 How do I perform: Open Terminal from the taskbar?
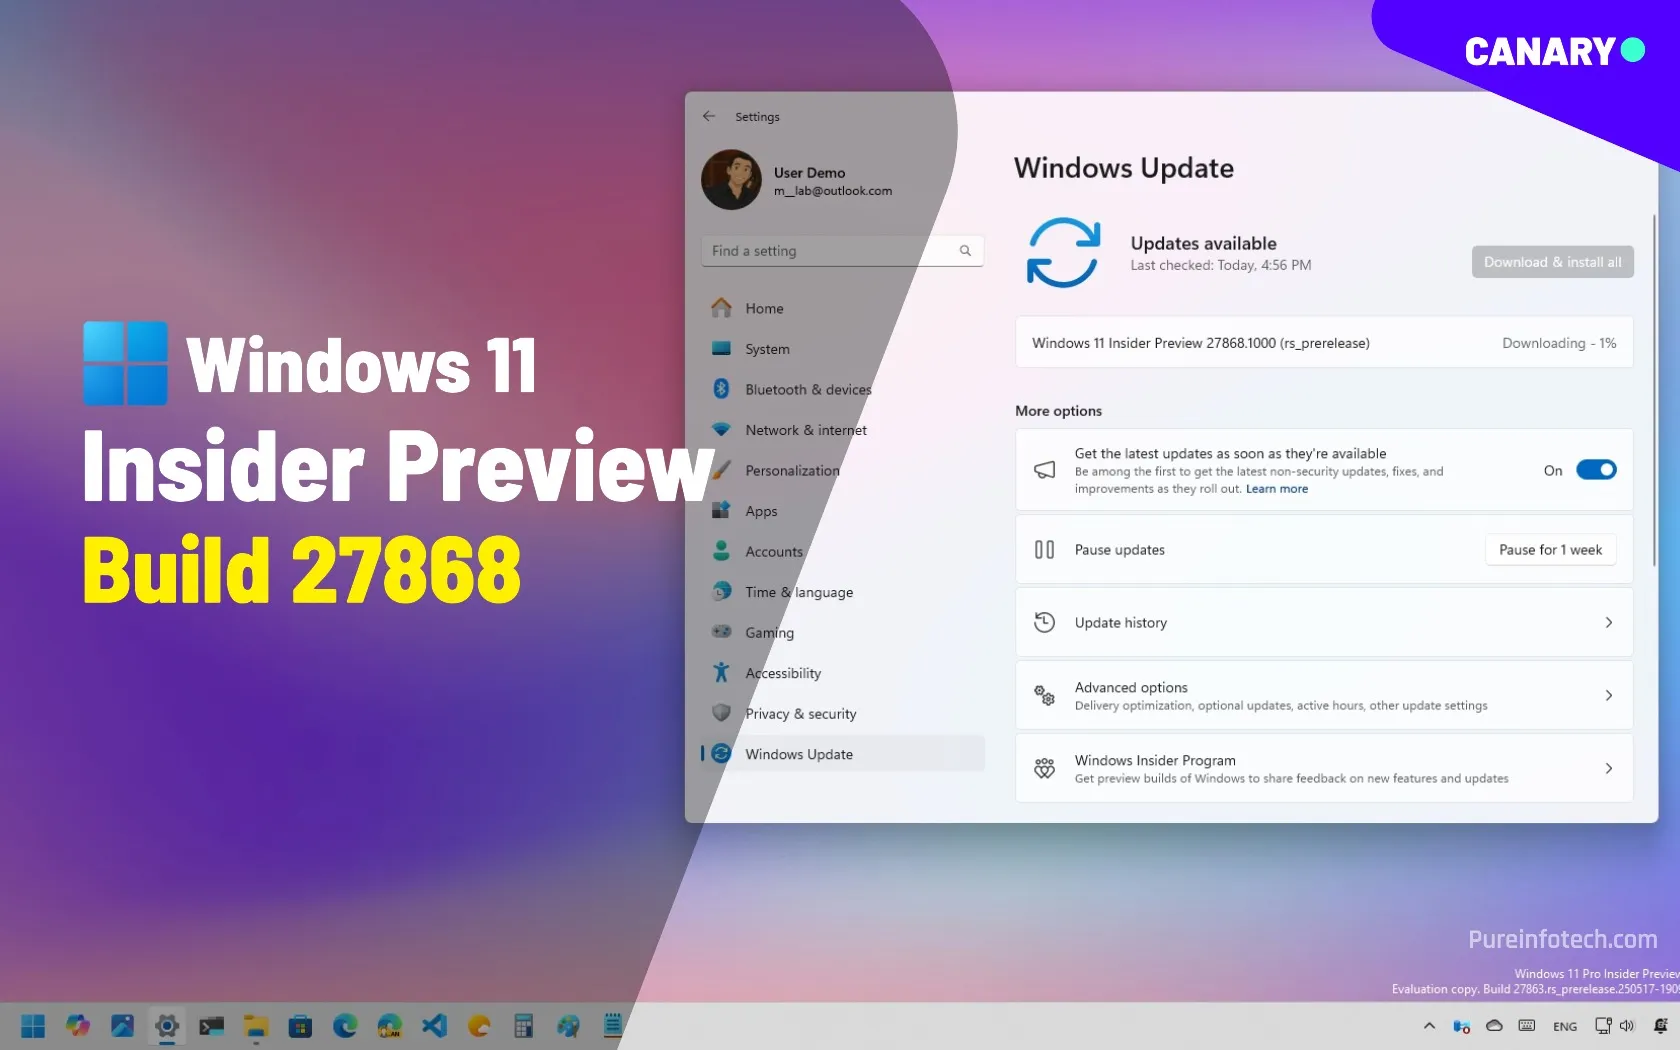211,1026
